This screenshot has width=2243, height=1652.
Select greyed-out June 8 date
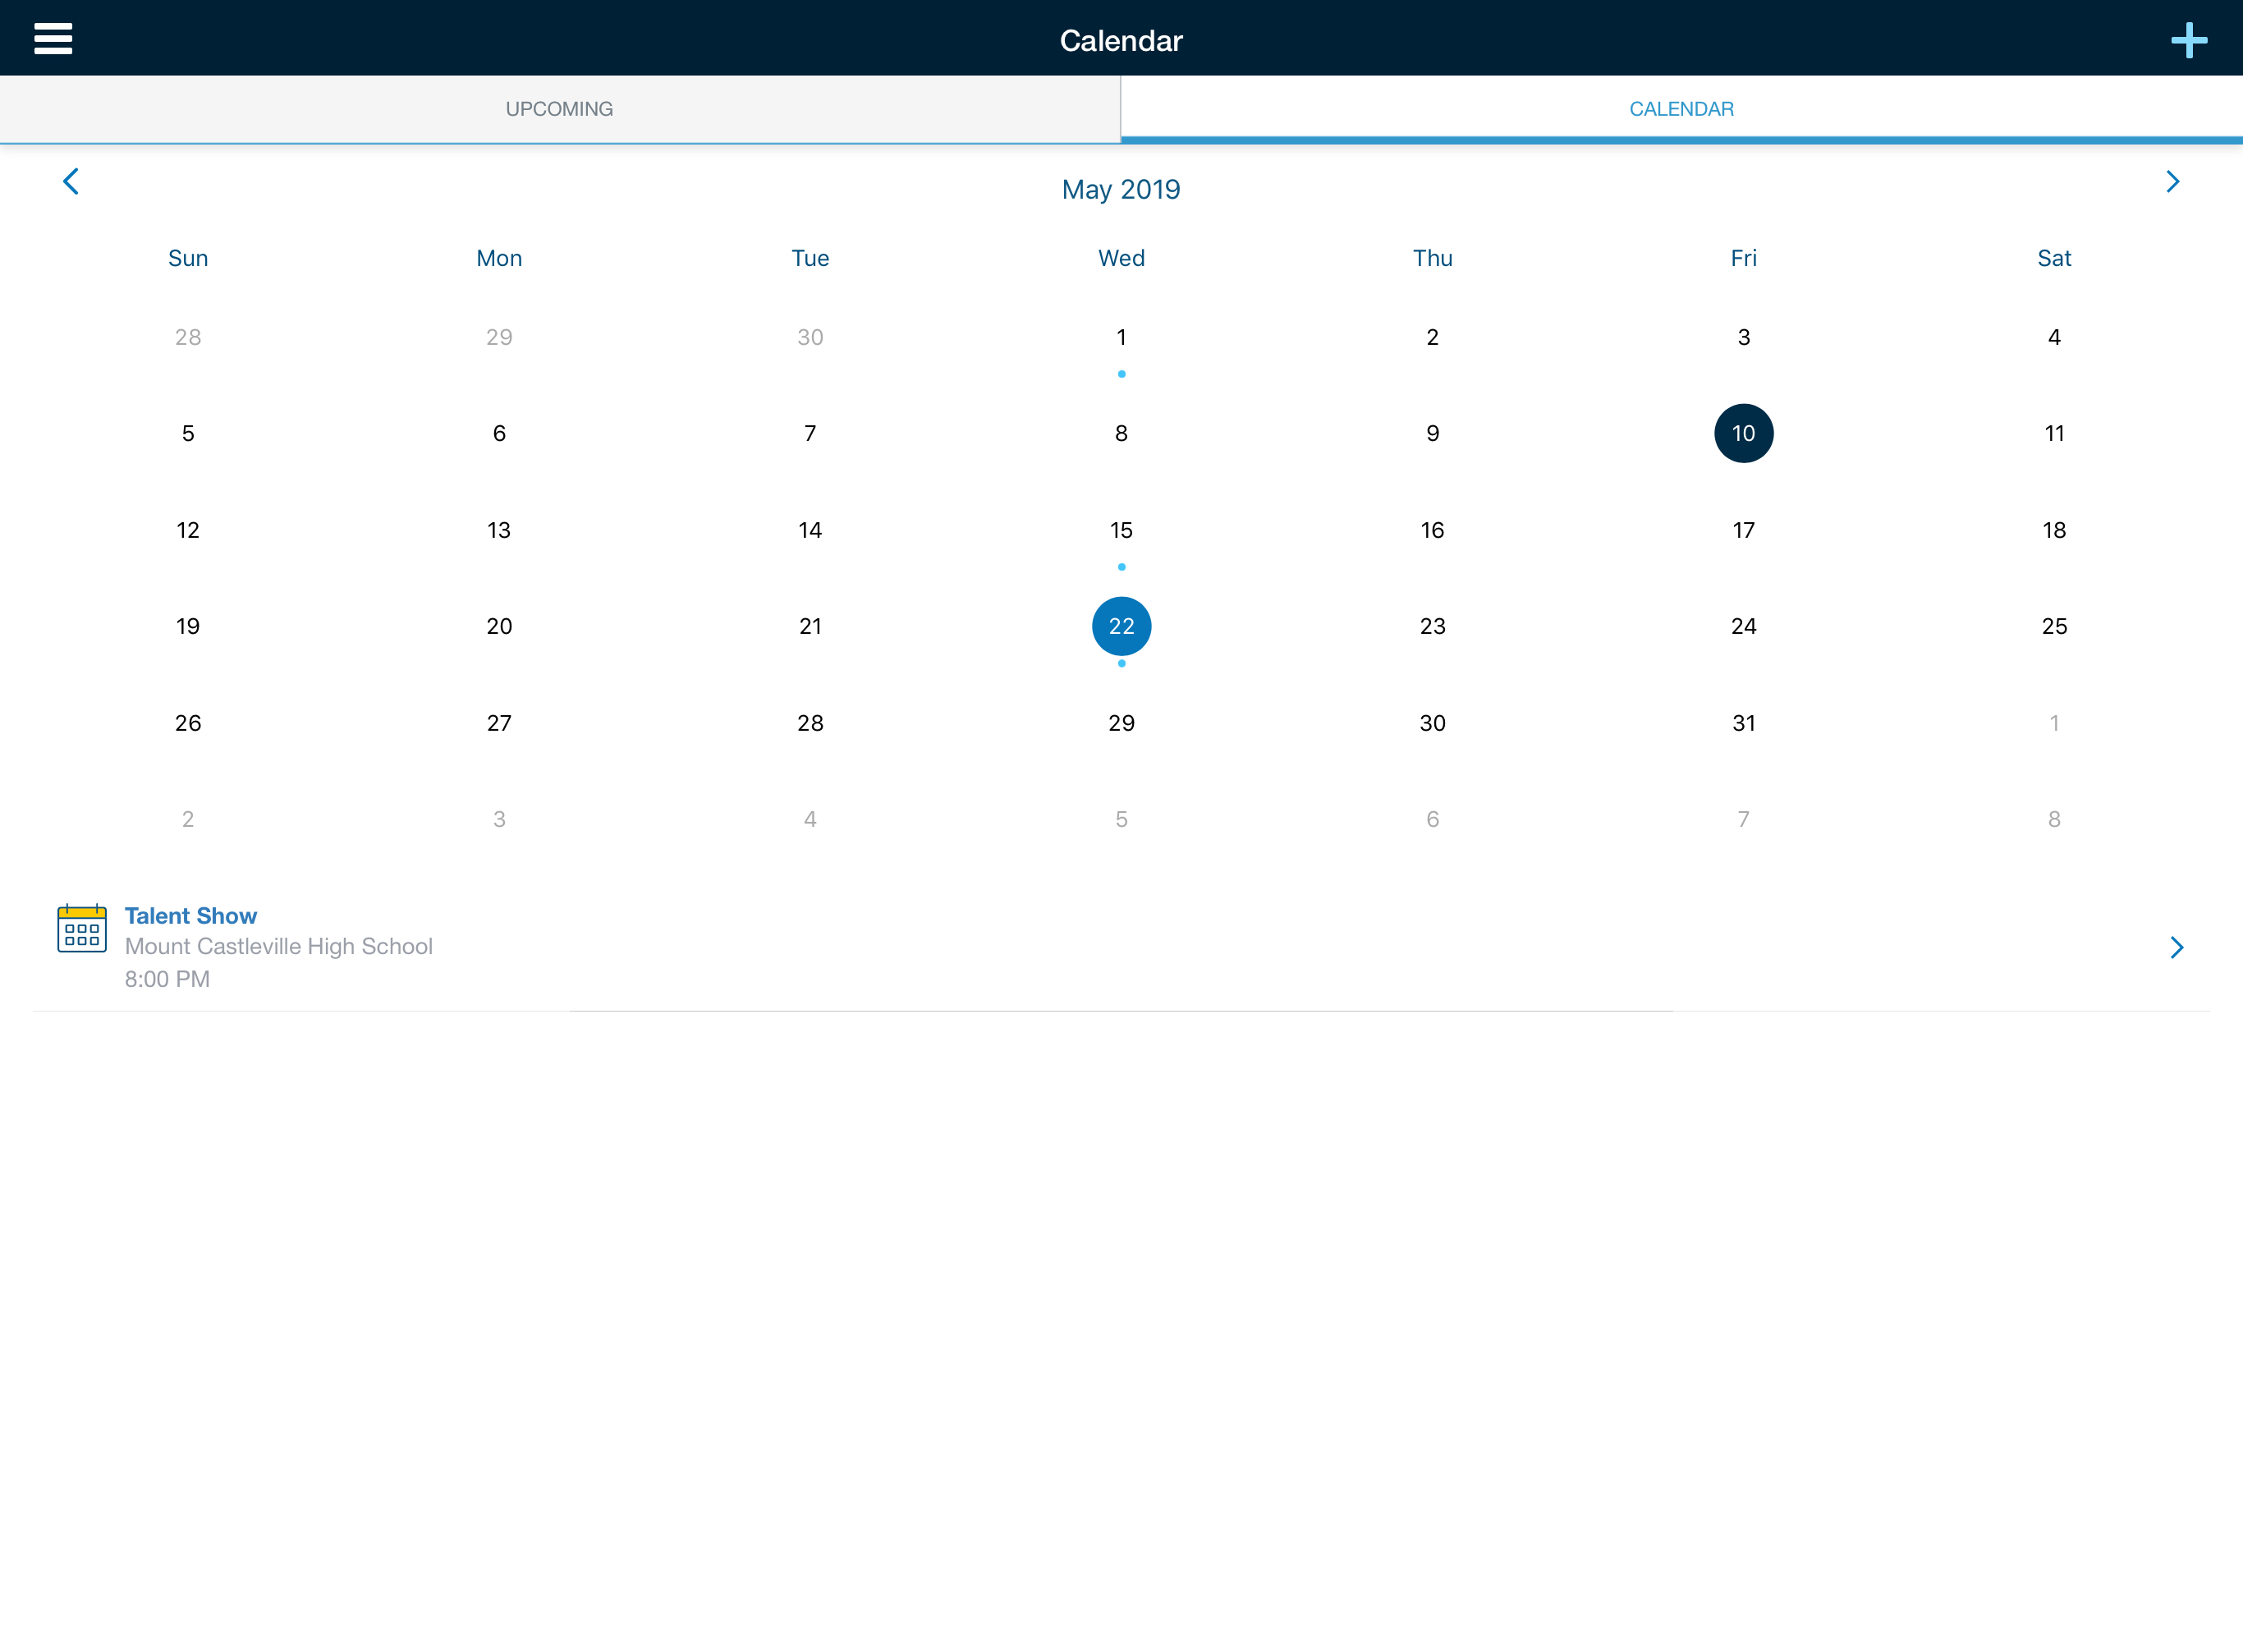pyautogui.click(x=2054, y=819)
